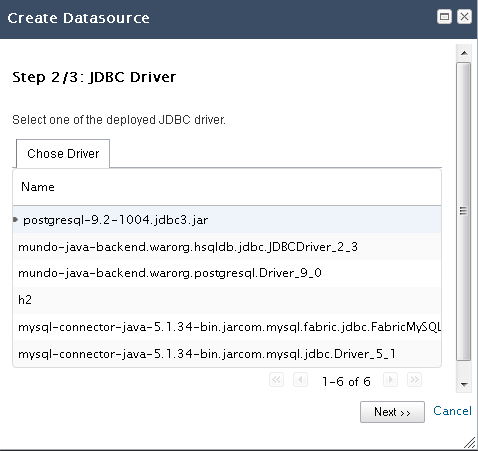The height and width of the screenshot is (451, 478).
Task: Select the hsqldb JDBCDriver_2_3 row
Action: coord(227,247)
